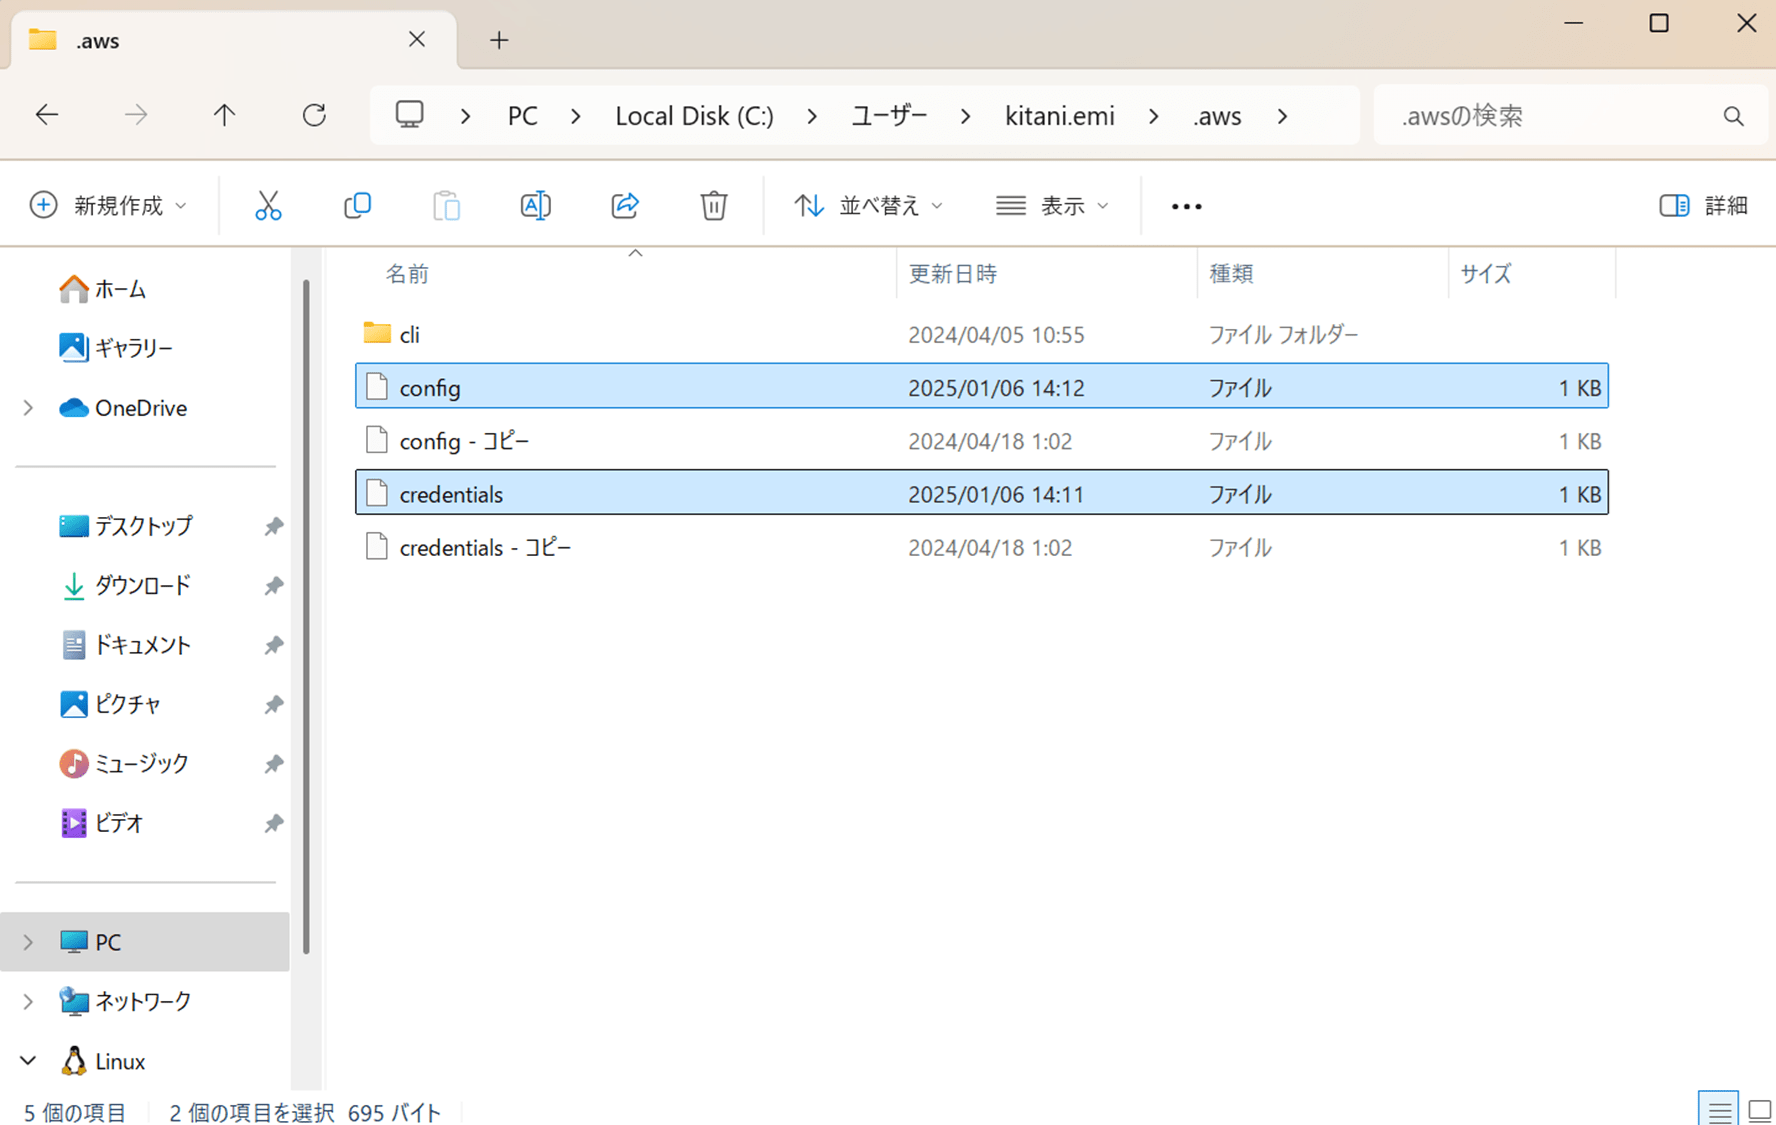Unpin デスクトップ using its pin icon

pos(273,526)
